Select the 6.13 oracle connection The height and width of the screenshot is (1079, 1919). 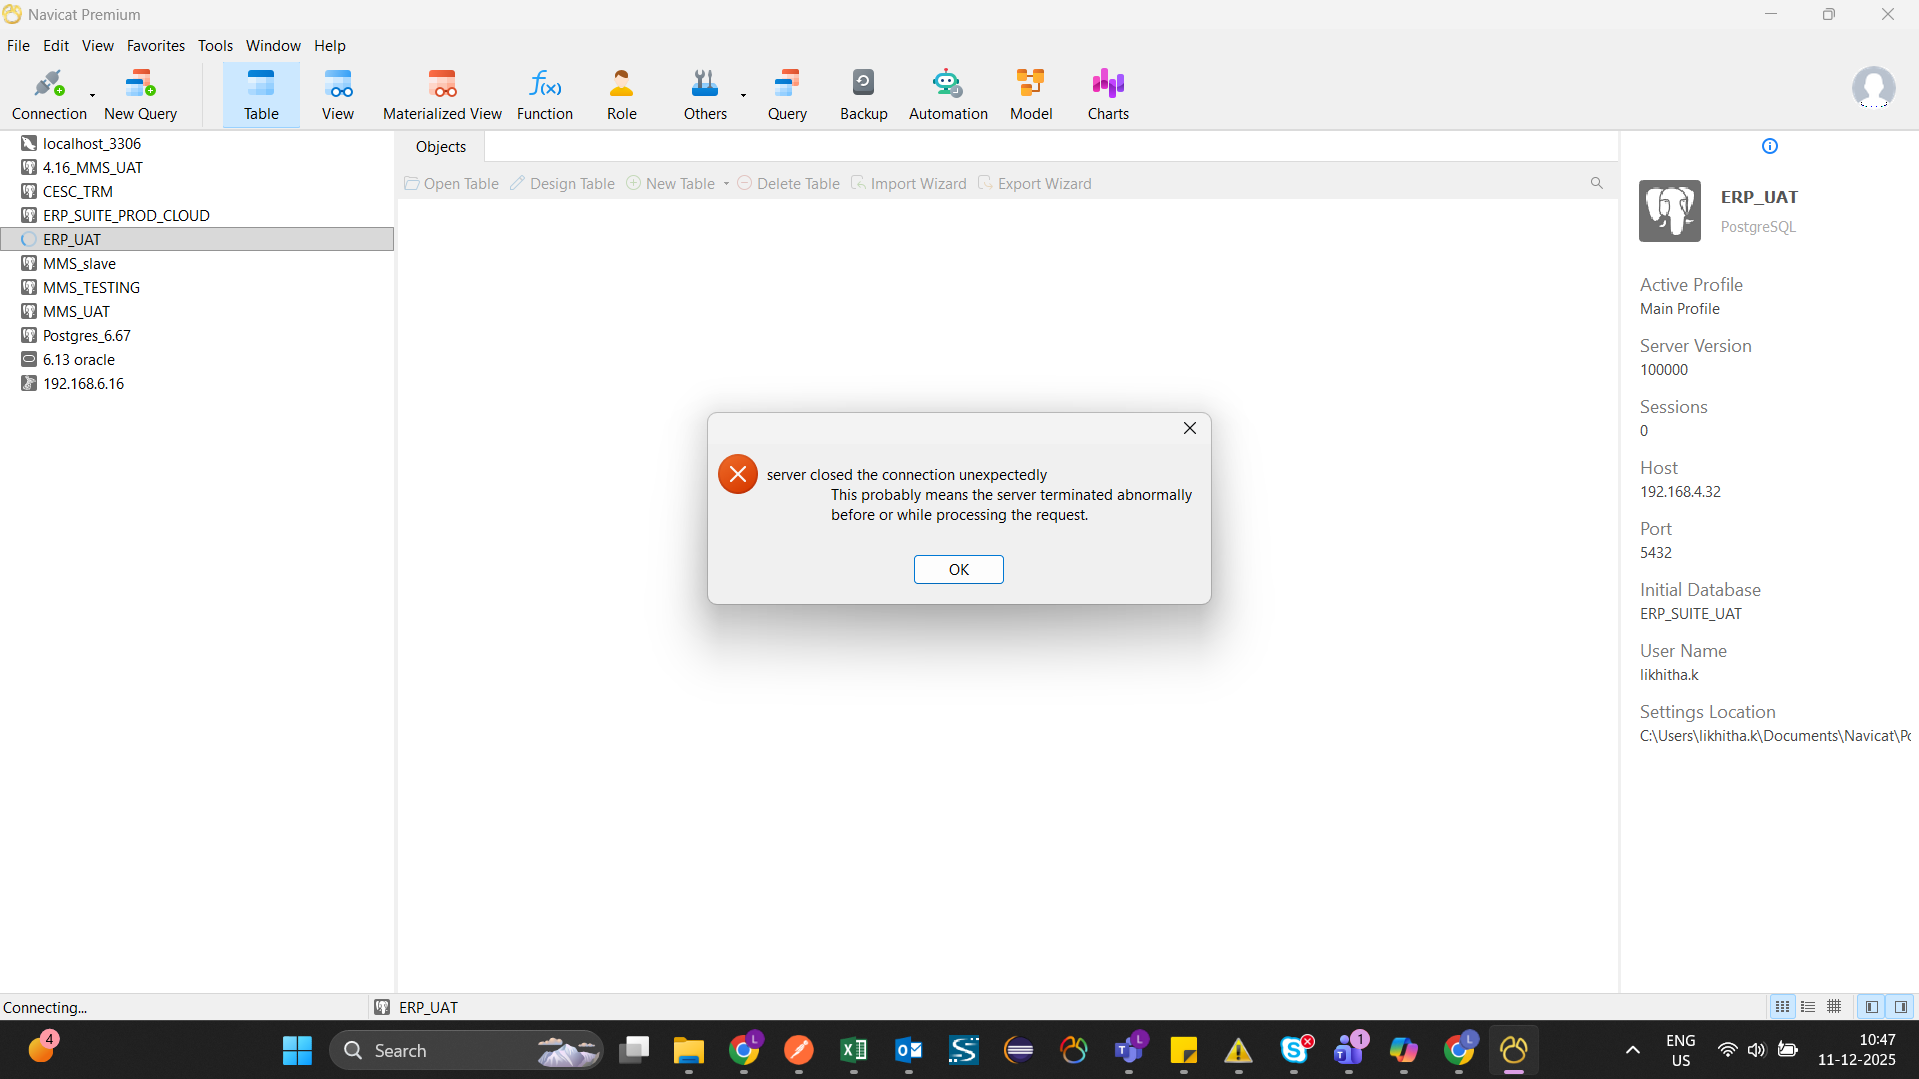coord(79,360)
